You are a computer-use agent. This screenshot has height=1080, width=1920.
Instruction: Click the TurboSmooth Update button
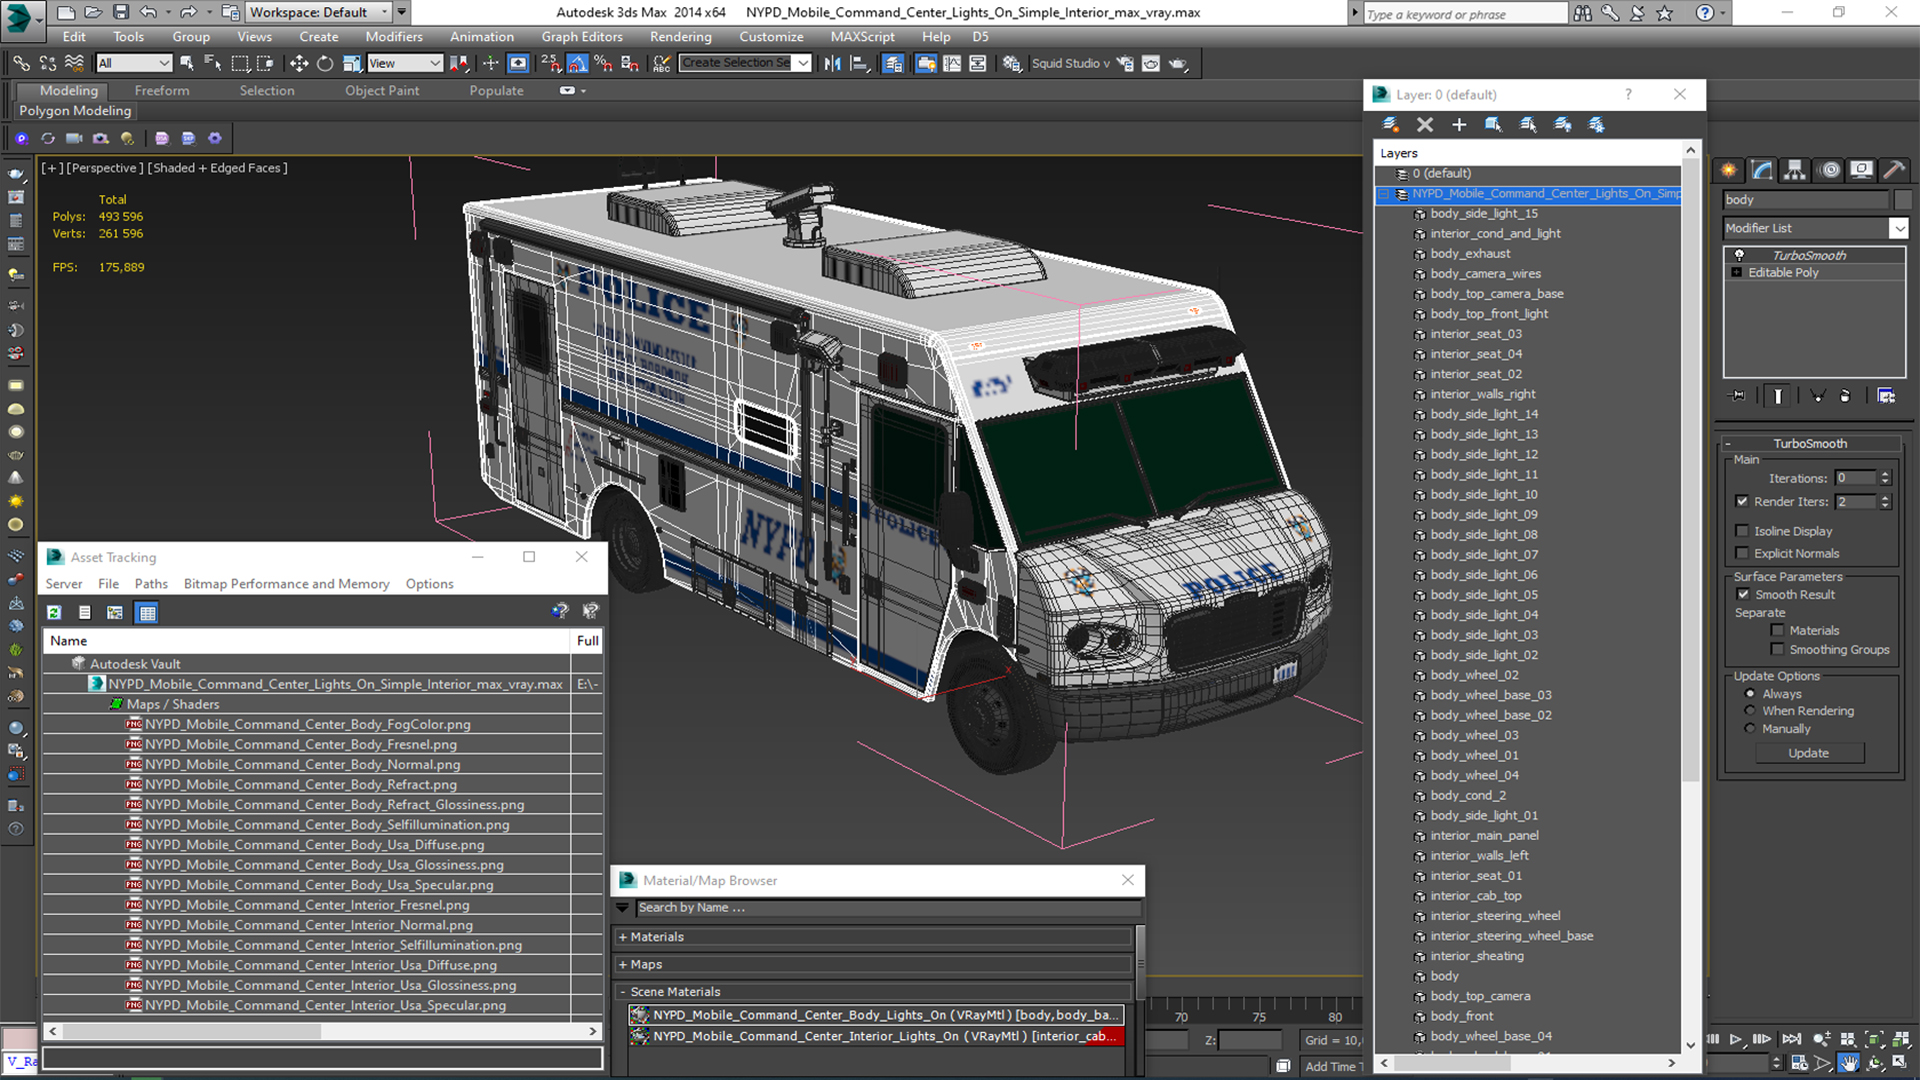(x=1808, y=753)
